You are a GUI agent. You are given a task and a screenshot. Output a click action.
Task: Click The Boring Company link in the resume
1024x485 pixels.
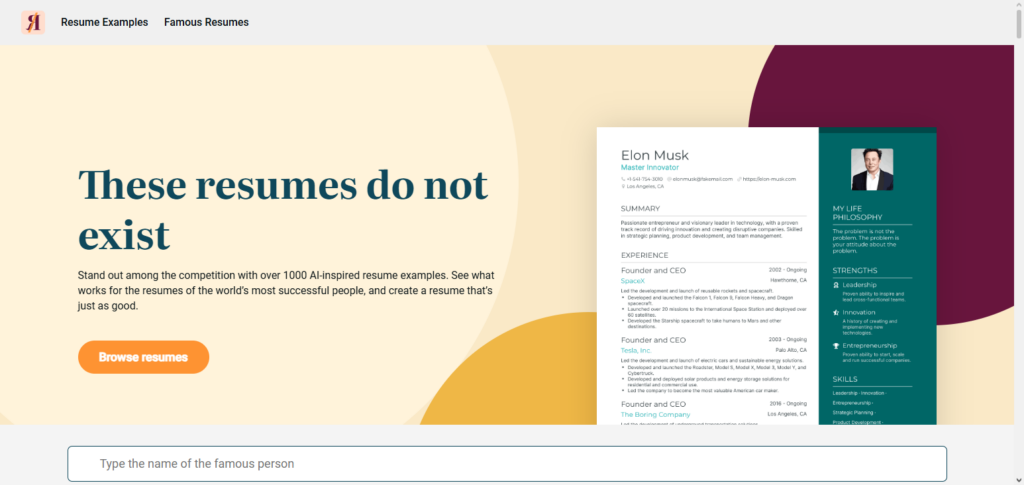(x=655, y=414)
